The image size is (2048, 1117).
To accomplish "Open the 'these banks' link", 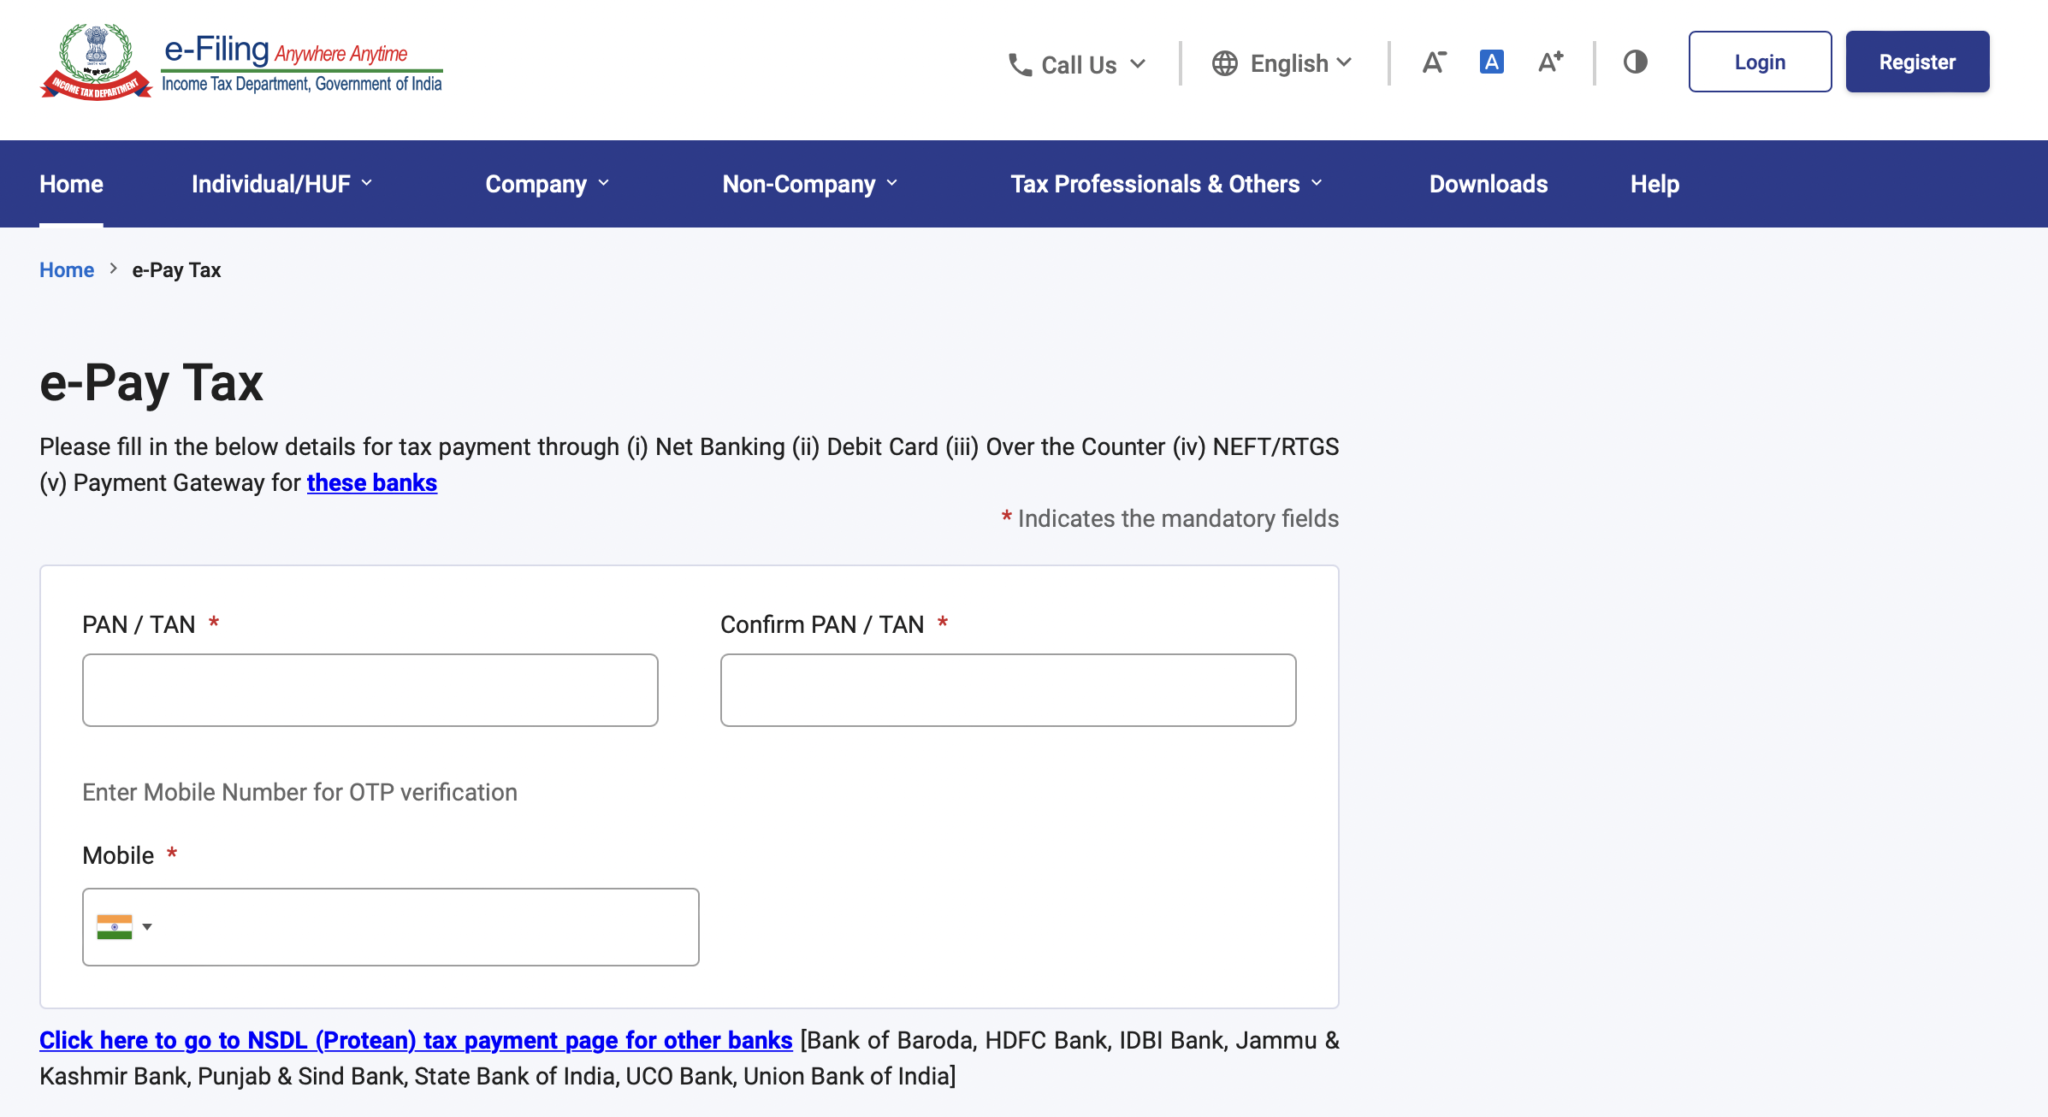I will click(371, 482).
